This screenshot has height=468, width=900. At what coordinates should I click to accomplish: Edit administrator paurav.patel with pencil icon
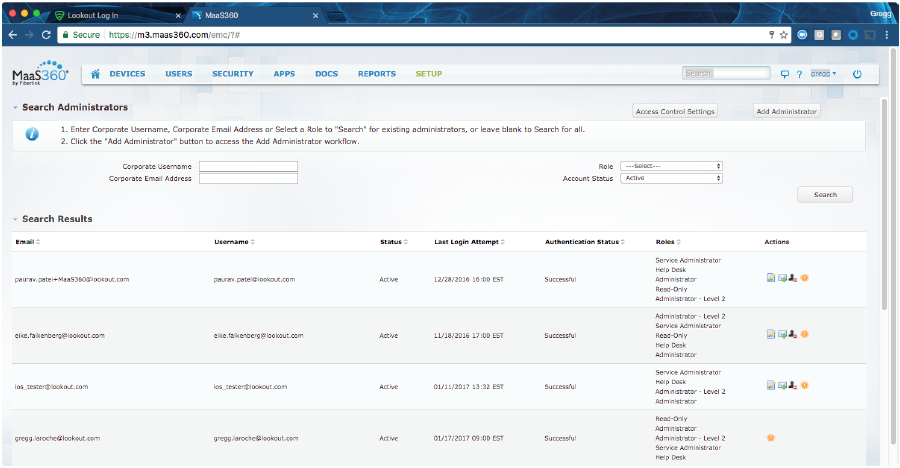771,278
